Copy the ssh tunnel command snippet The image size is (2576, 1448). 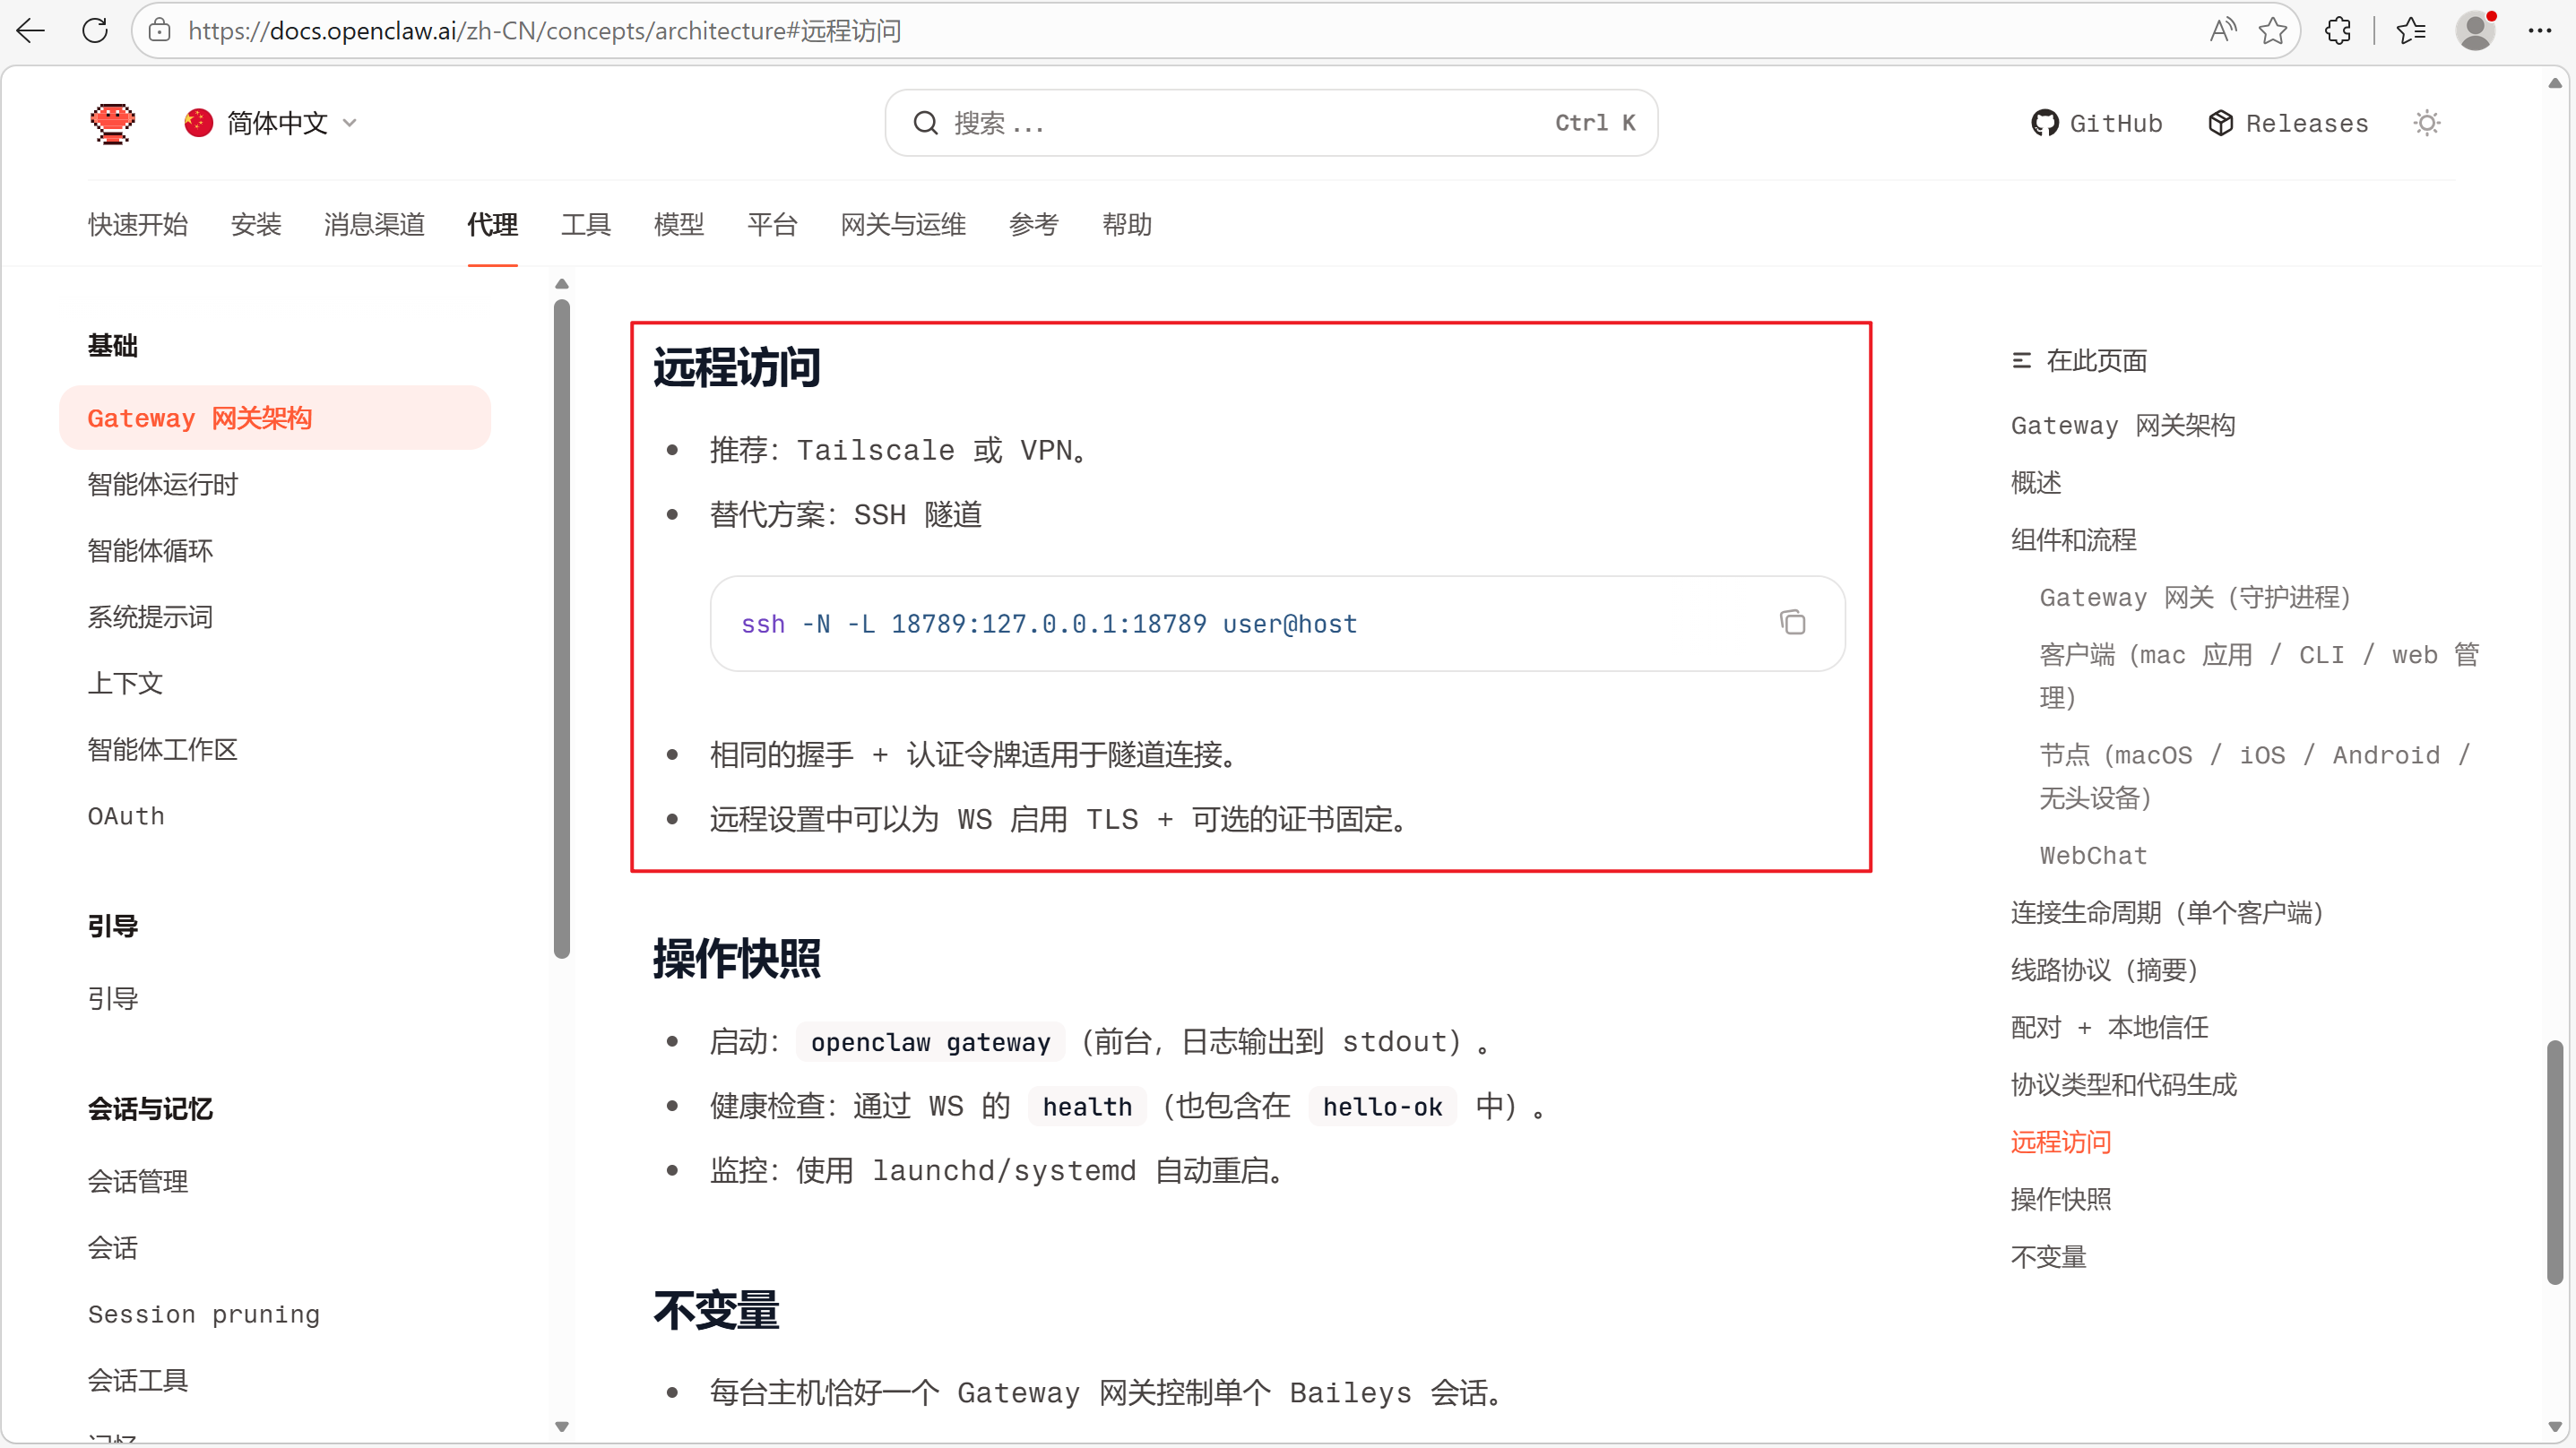point(1792,621)
